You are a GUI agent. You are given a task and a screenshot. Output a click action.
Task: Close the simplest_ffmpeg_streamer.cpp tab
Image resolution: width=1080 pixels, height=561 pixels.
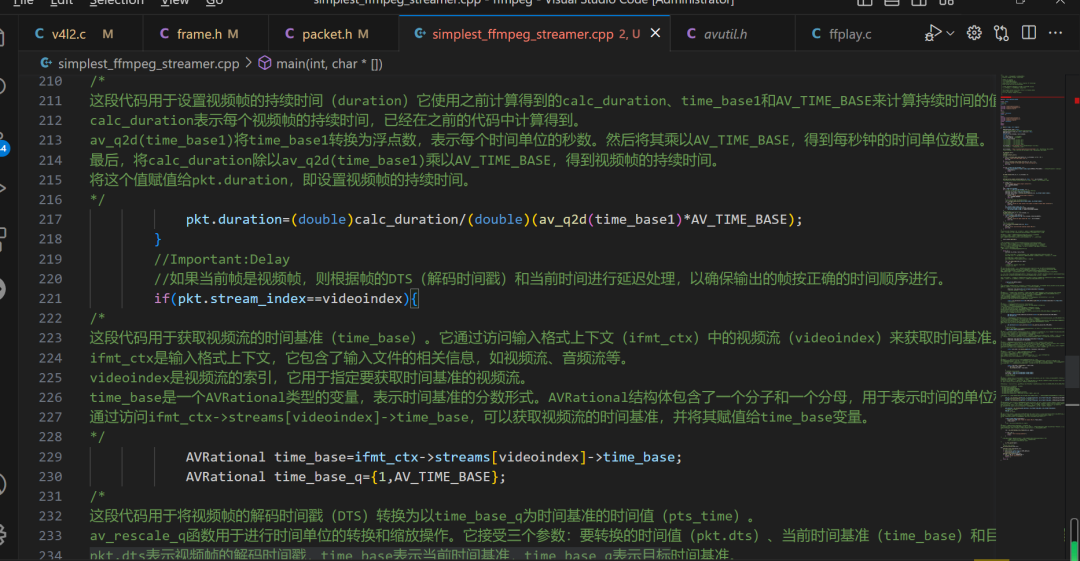click(x=656, y=33)
